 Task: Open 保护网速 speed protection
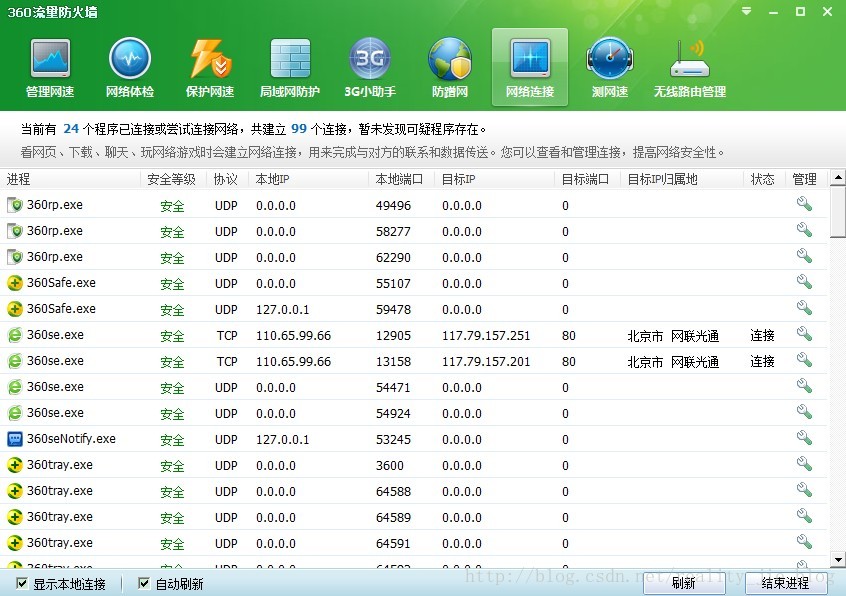pyautogui.click(x=210, y=68)
